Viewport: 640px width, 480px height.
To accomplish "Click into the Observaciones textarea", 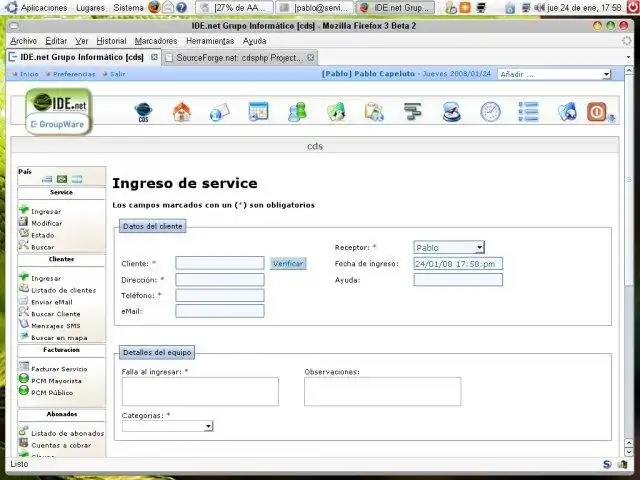I will pyautogui.click(x=382, y=391).
